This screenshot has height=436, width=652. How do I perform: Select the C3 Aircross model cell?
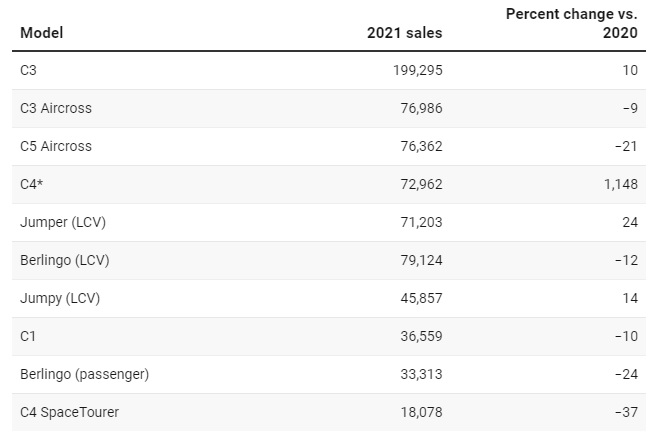click(56, 108)
